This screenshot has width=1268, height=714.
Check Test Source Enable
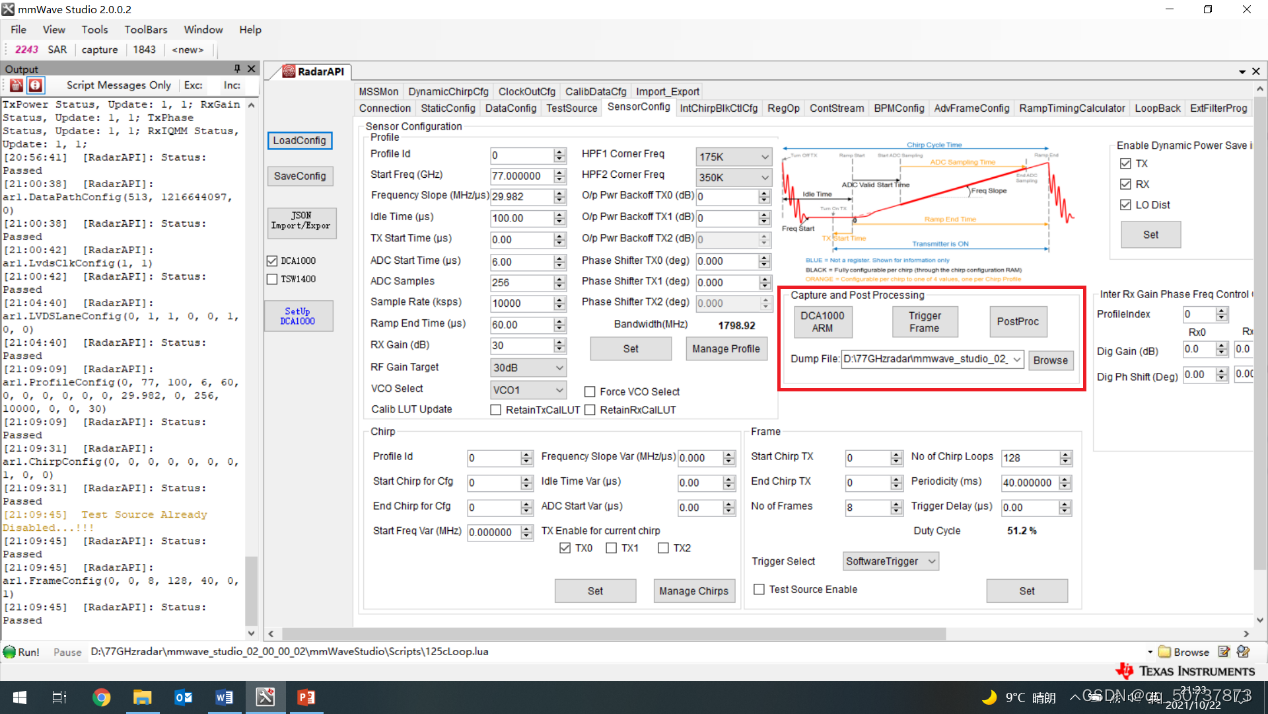click(759, 590)
